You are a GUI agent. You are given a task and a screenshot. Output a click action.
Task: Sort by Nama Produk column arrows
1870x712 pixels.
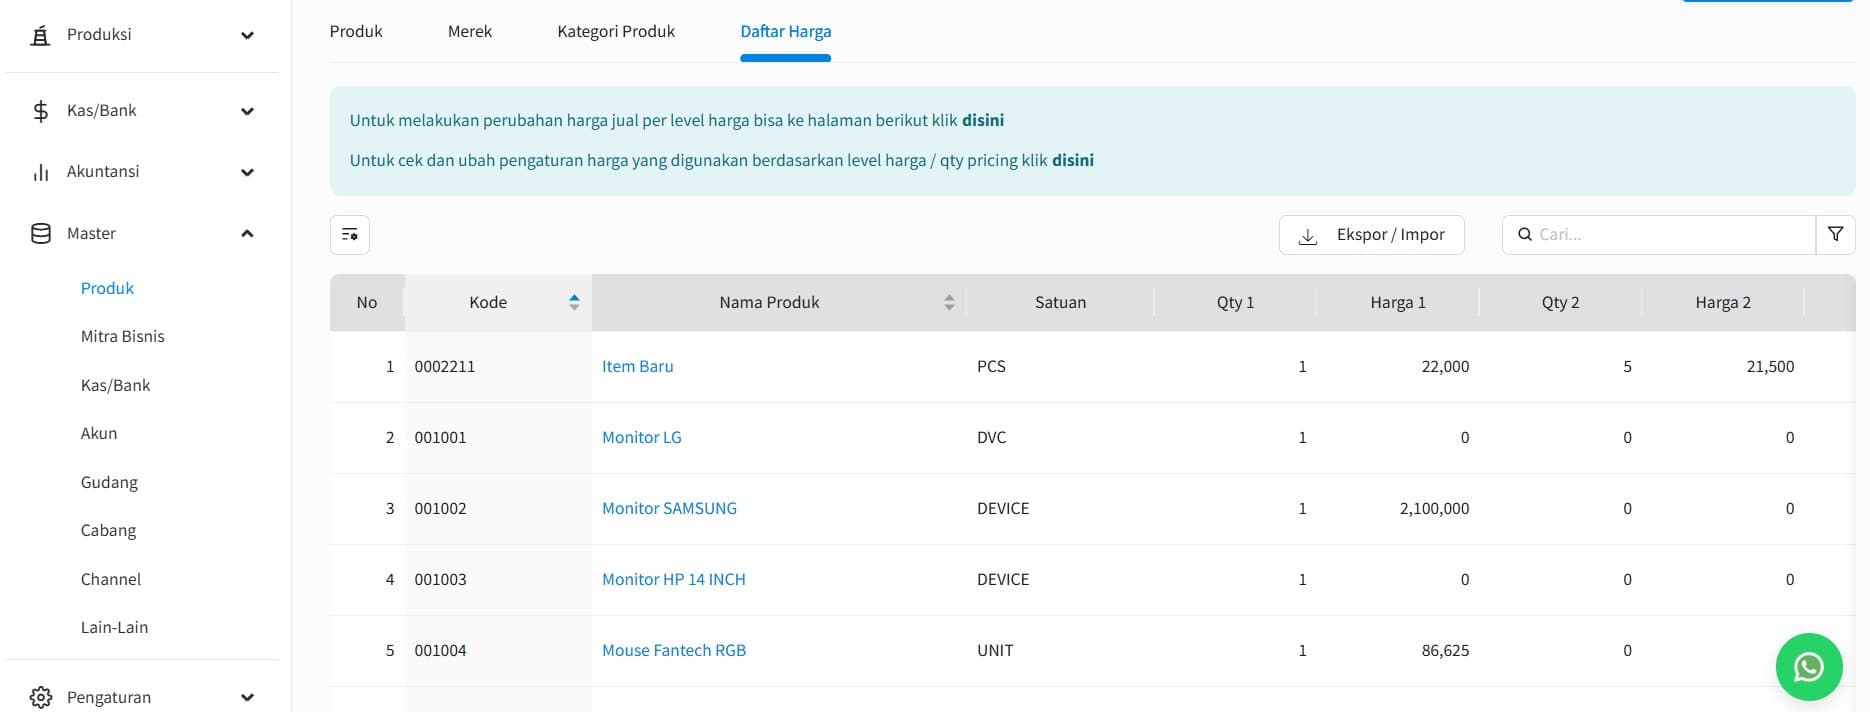pyautogui.click(x=949, y=302)
